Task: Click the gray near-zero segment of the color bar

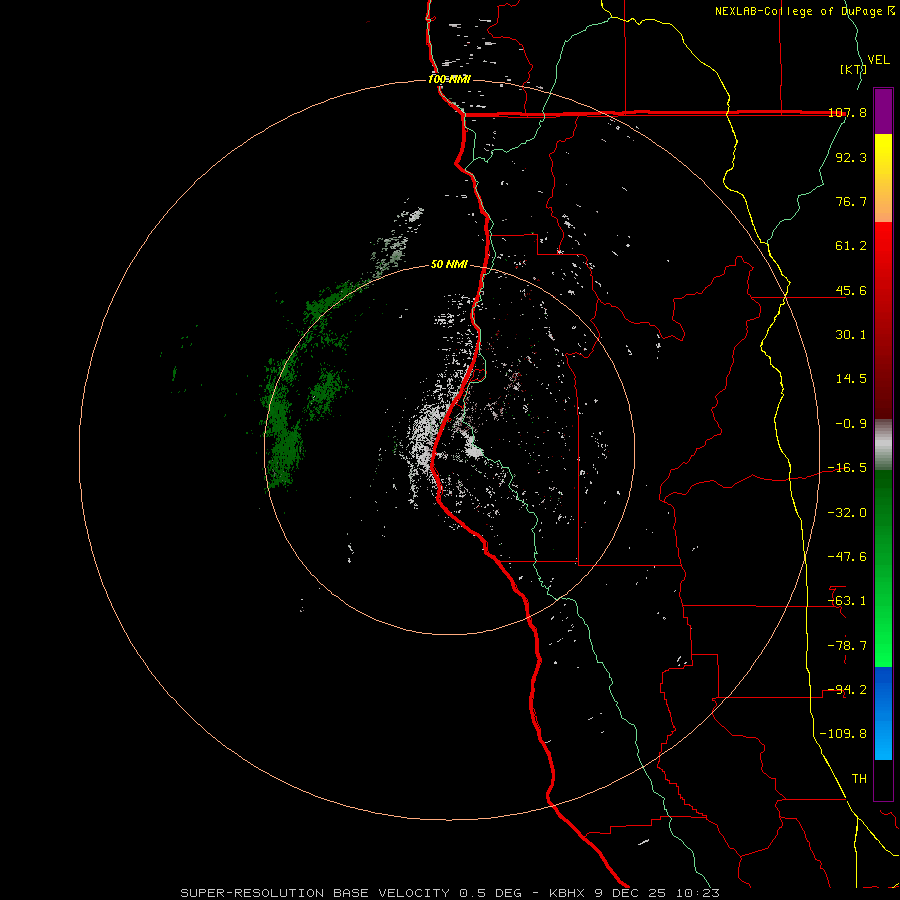Action: click(883, 445)
